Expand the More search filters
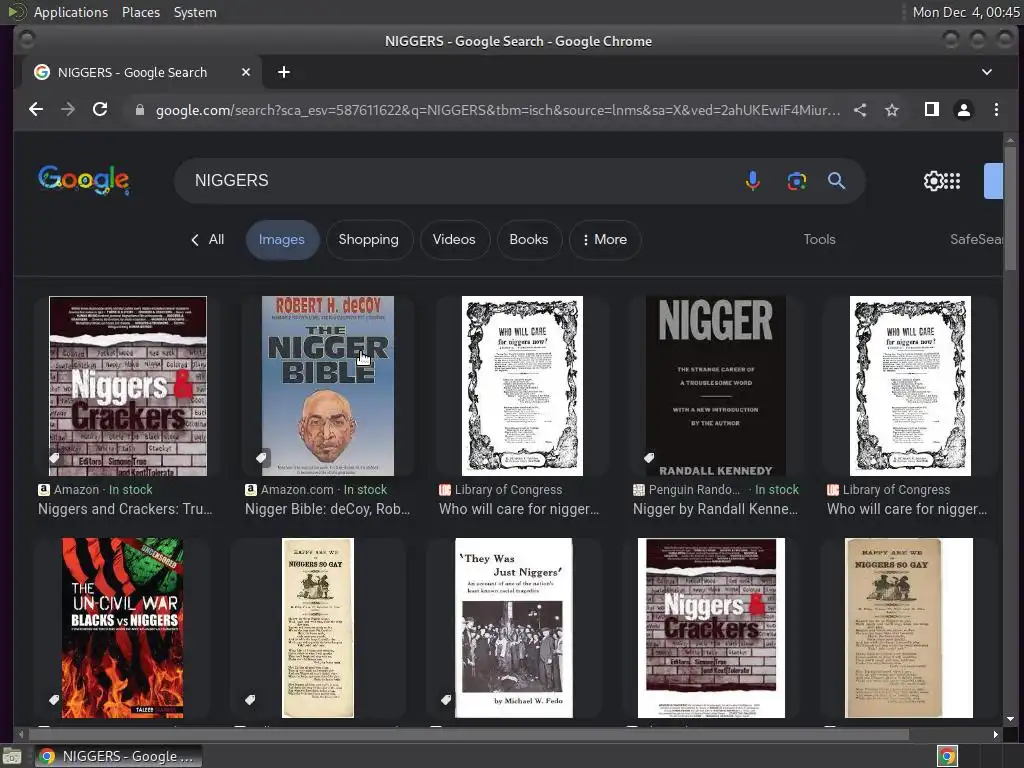The width and height of the screenshot is (1024, 768). (x=605, y=240)
